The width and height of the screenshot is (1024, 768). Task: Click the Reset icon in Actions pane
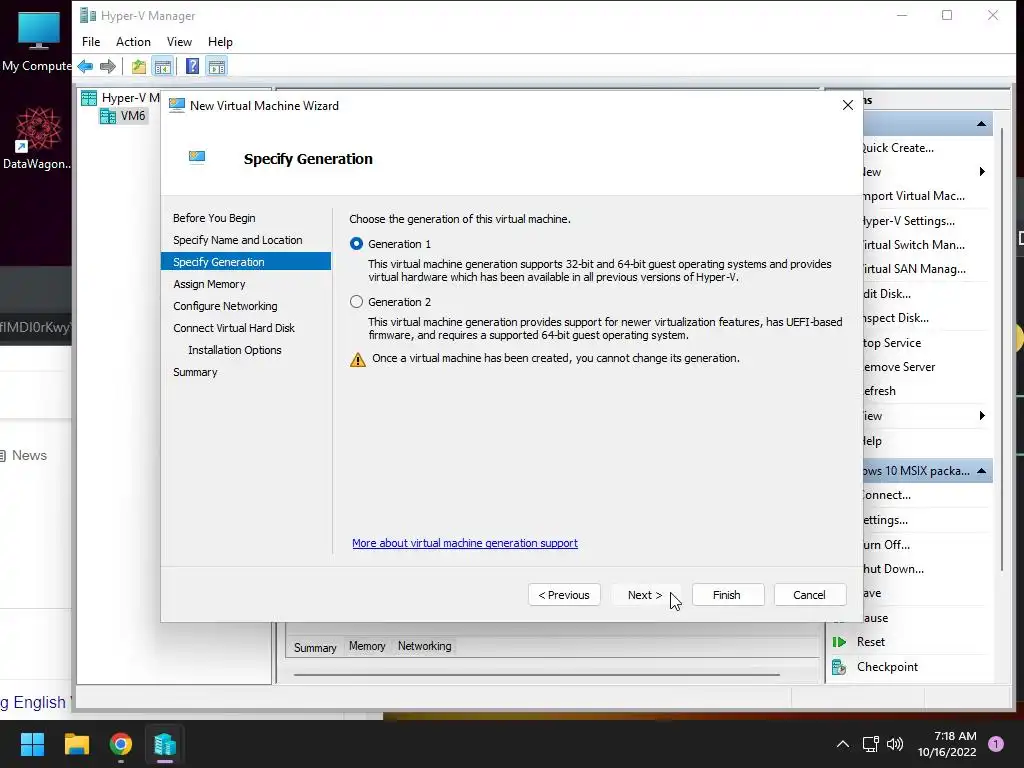[x=839, y=642]
